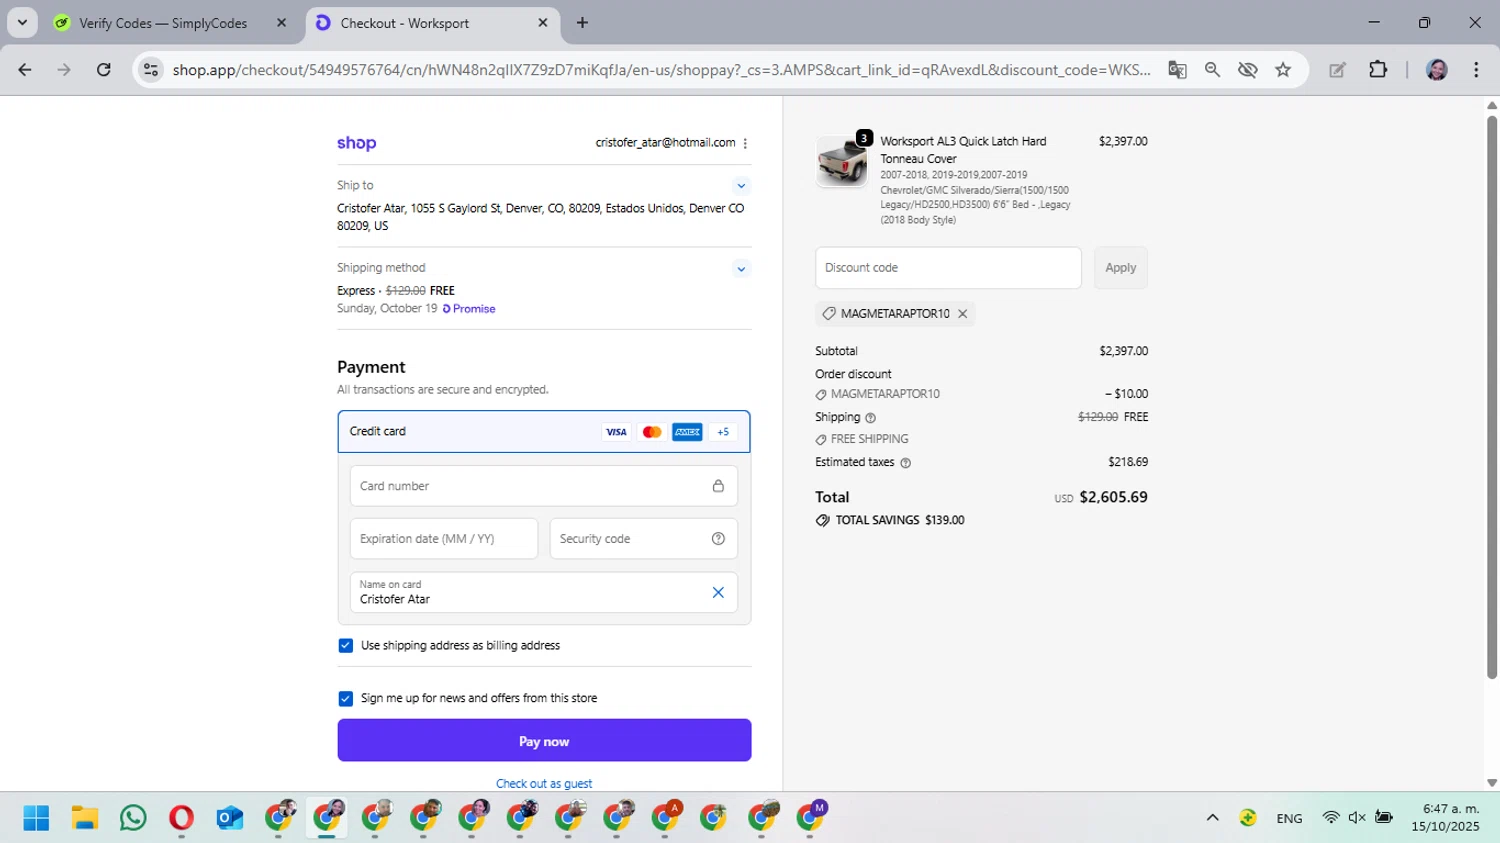Unmute the muted speaker volume icon
Viewport: 1500px width, 843px height.
point(1357,818)
